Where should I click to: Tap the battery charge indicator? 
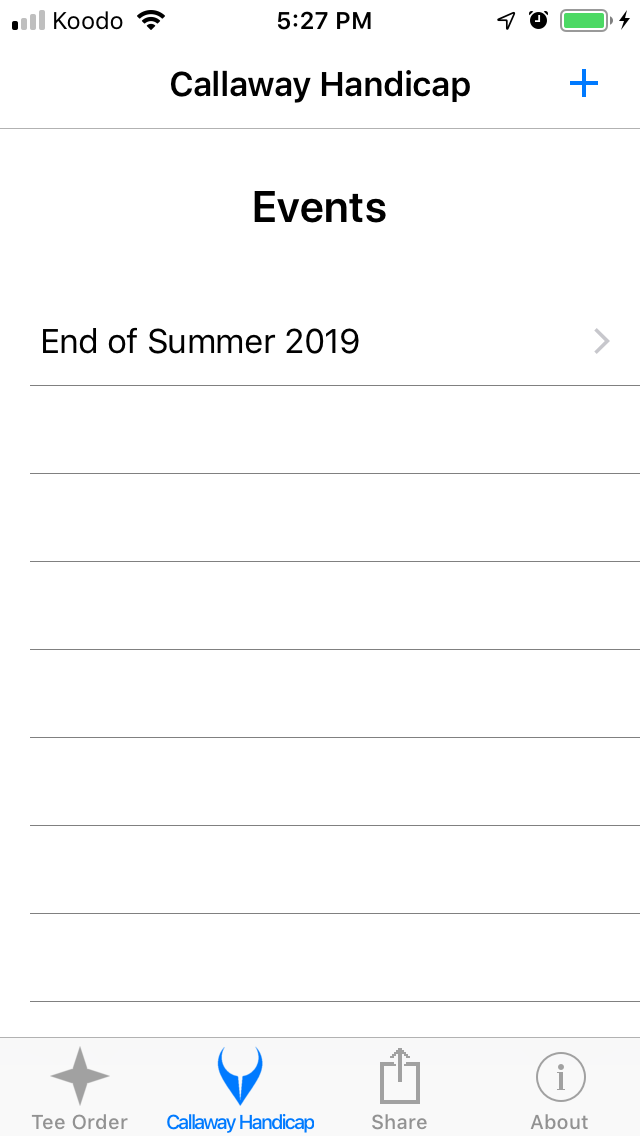585,18
